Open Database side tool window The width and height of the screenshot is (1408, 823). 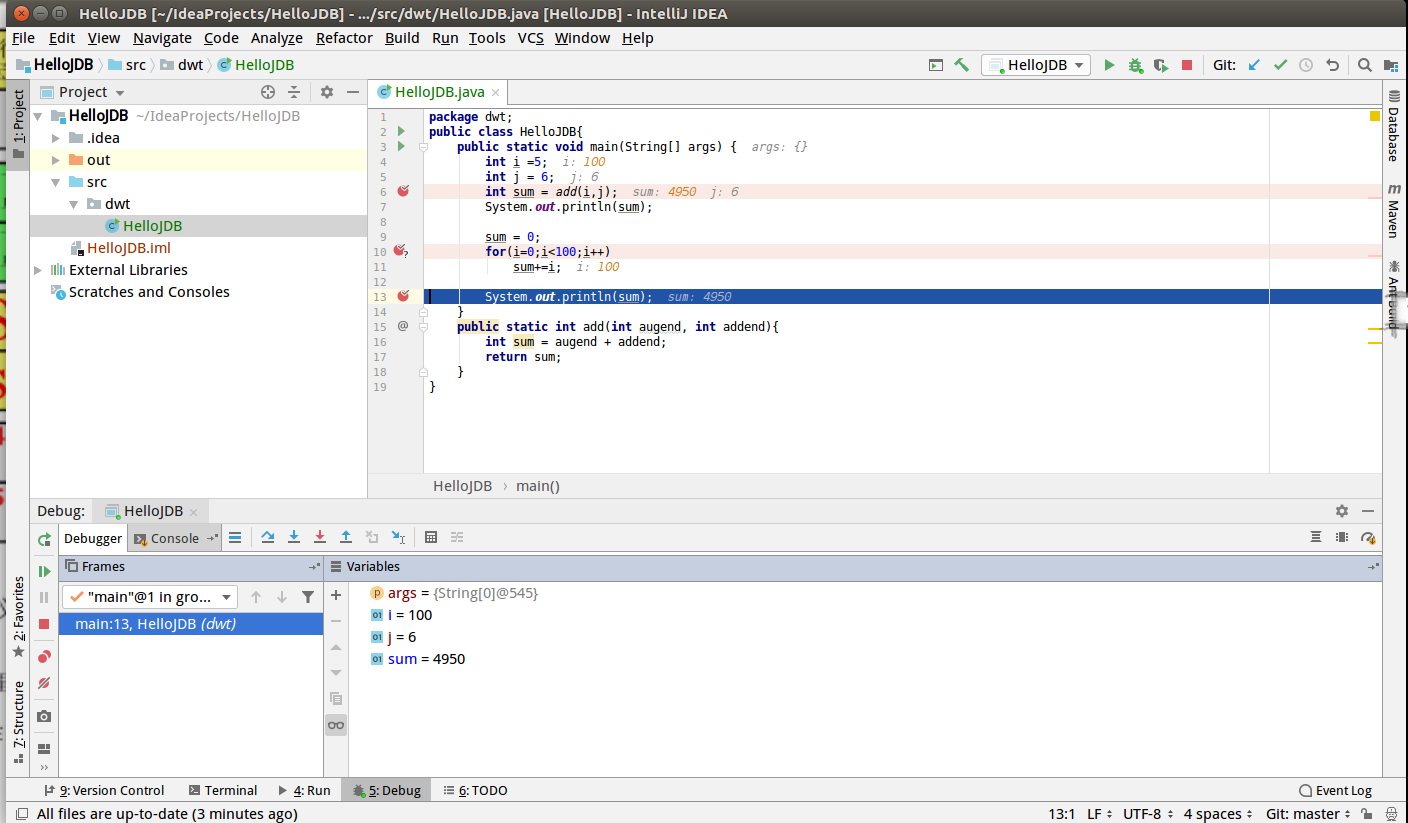point(1393,128)
